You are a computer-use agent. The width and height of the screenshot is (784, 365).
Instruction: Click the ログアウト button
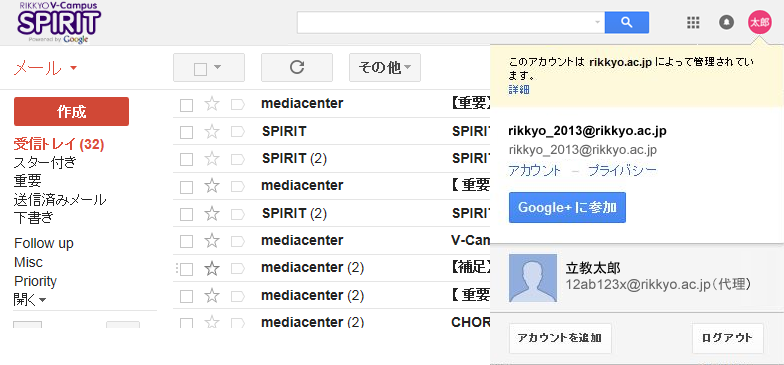tap(728, 338)
